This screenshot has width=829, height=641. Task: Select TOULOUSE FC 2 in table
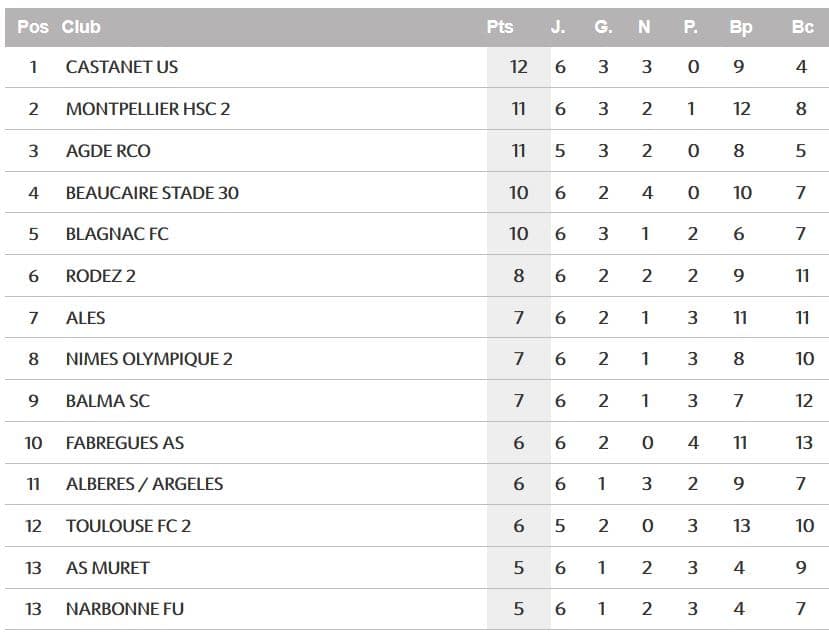(x=128, y=526)
